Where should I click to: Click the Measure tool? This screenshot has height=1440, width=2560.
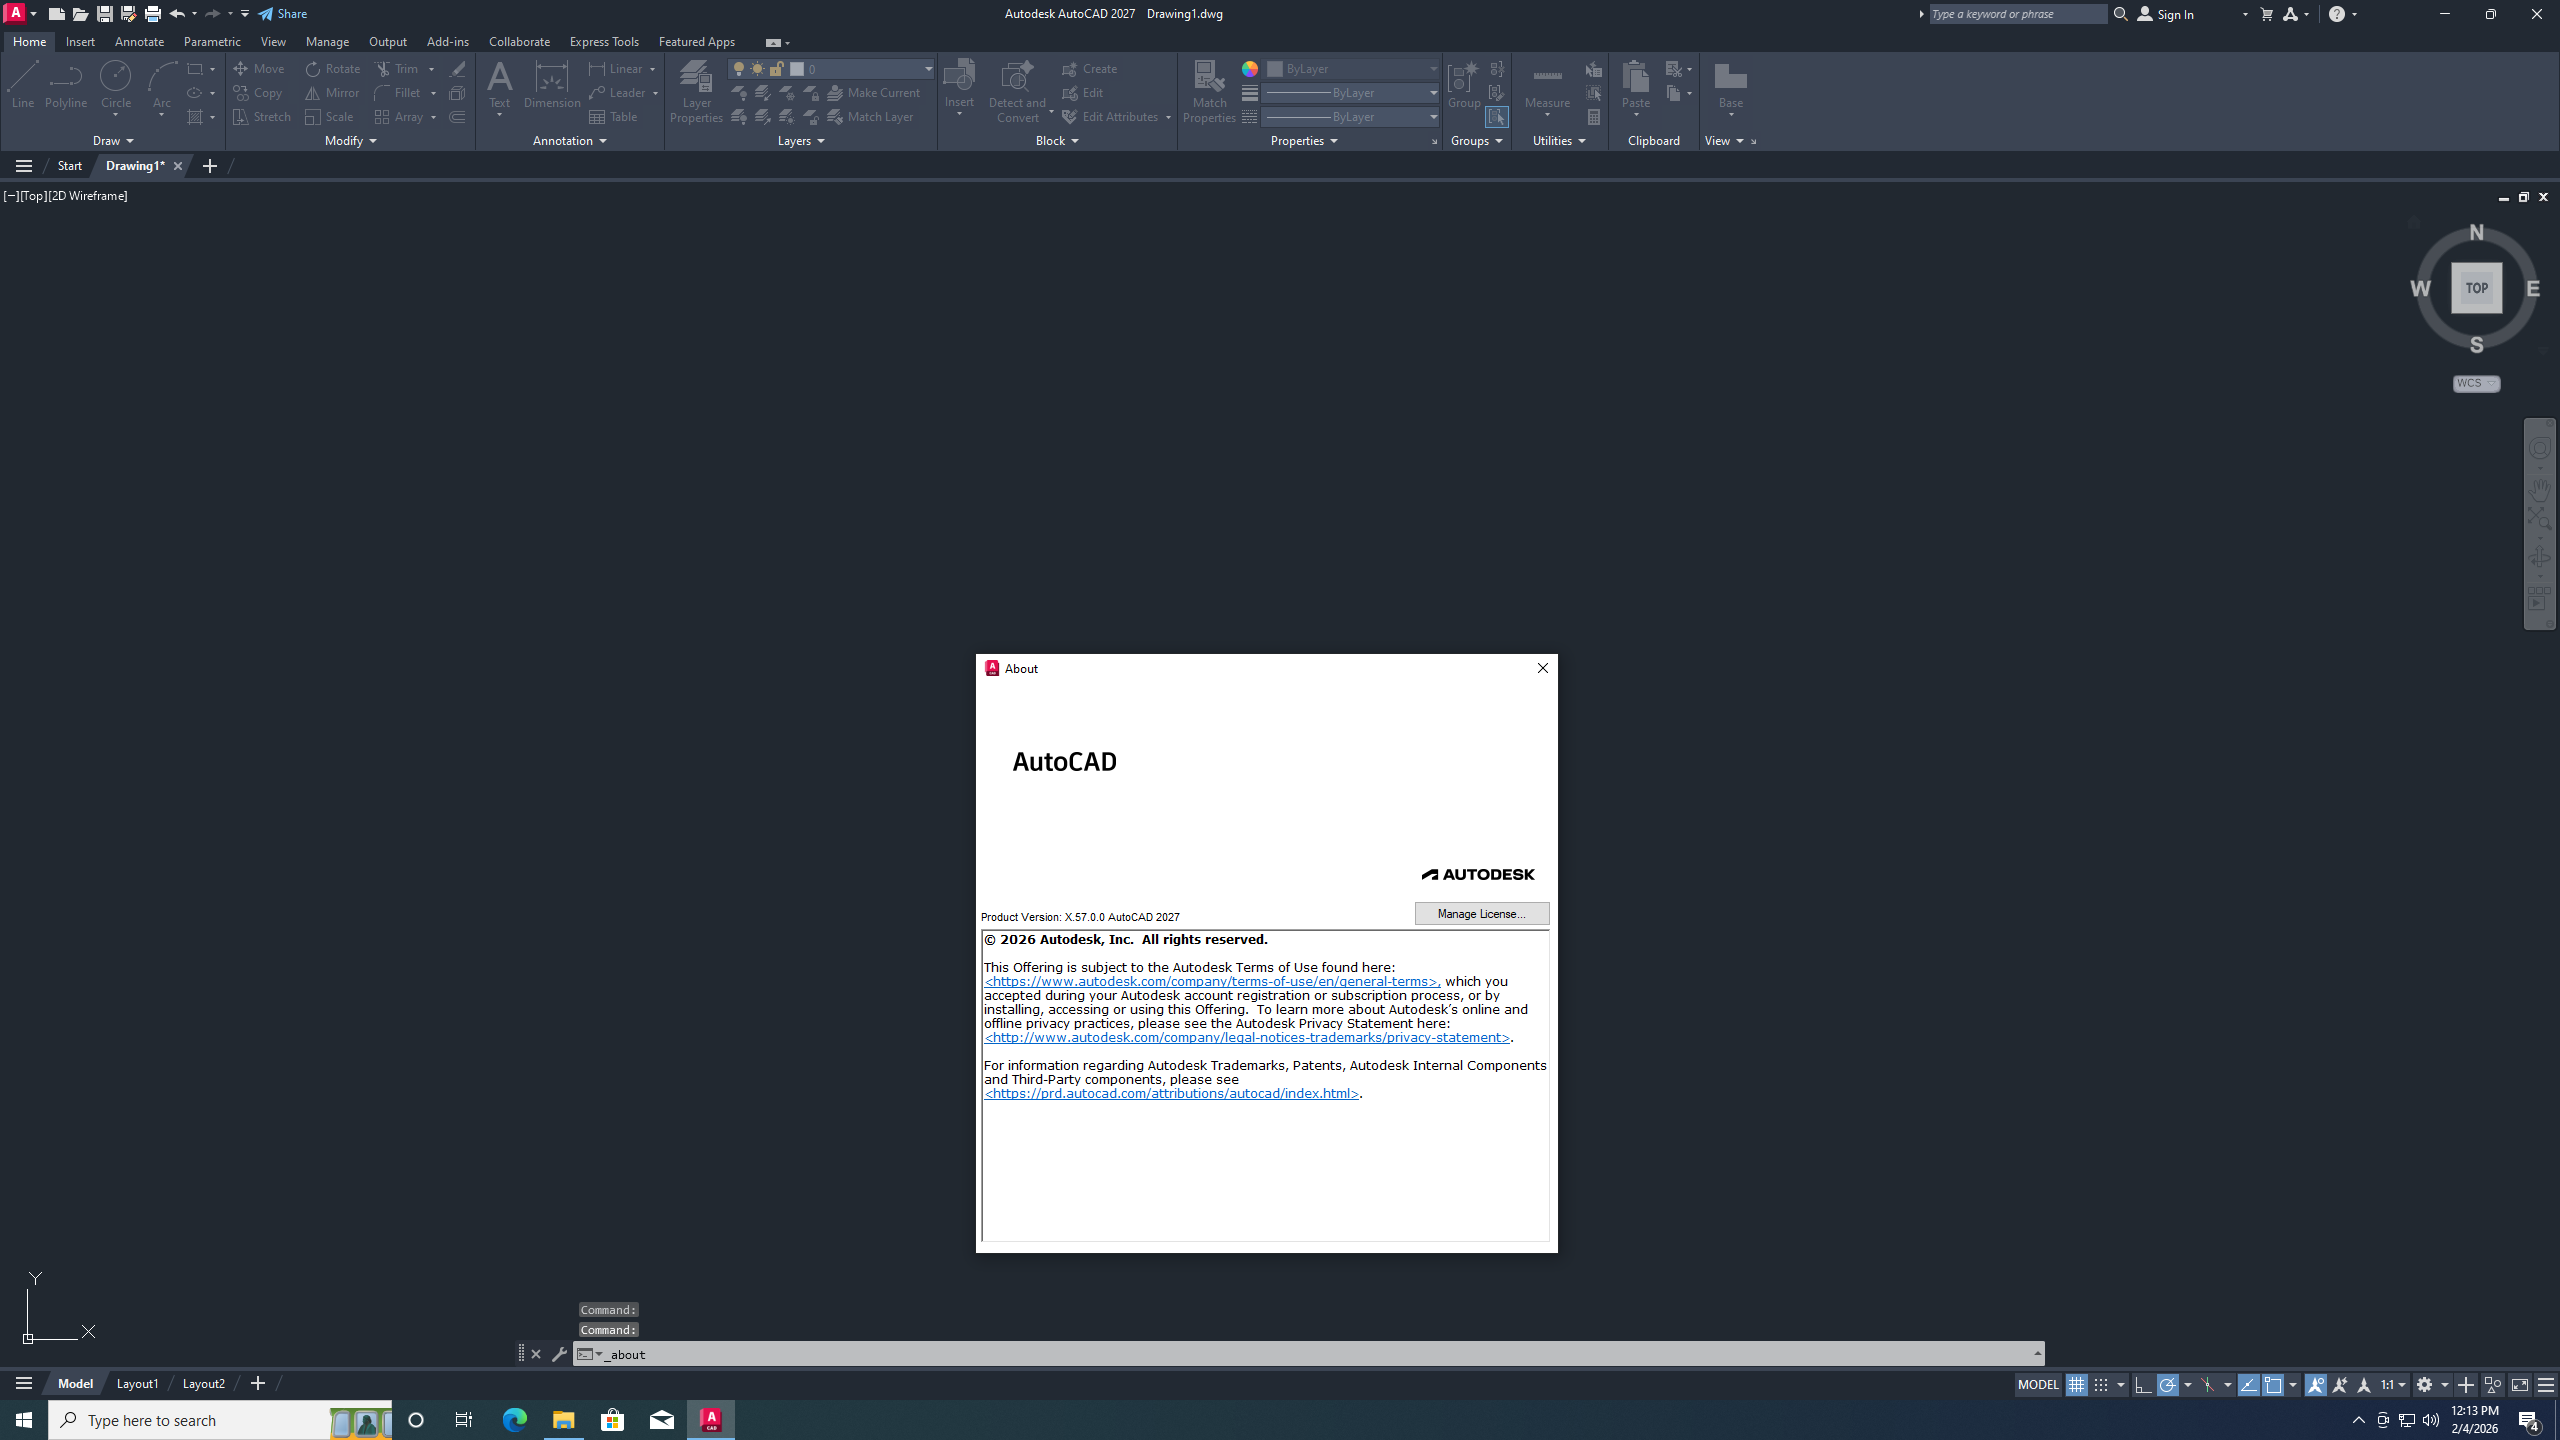tap(1546, 85)
